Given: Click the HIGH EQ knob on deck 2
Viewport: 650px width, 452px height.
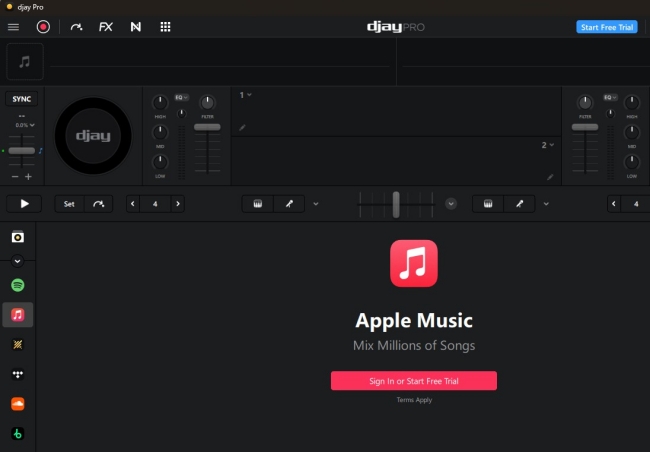Looking at the screenshot, I should click(632, 102).
